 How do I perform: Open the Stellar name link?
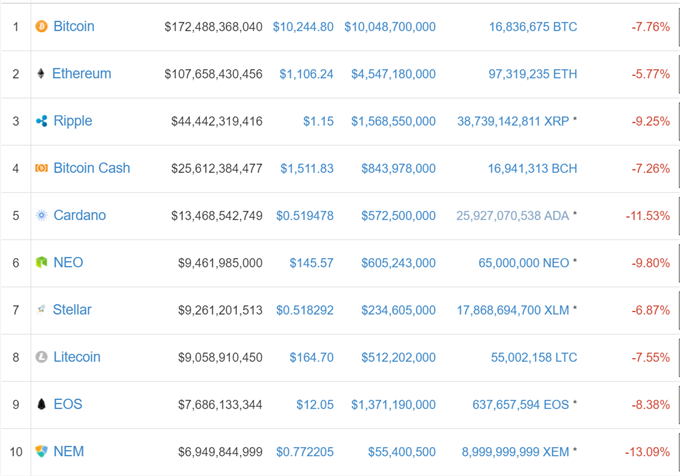(x=72, y=310)
